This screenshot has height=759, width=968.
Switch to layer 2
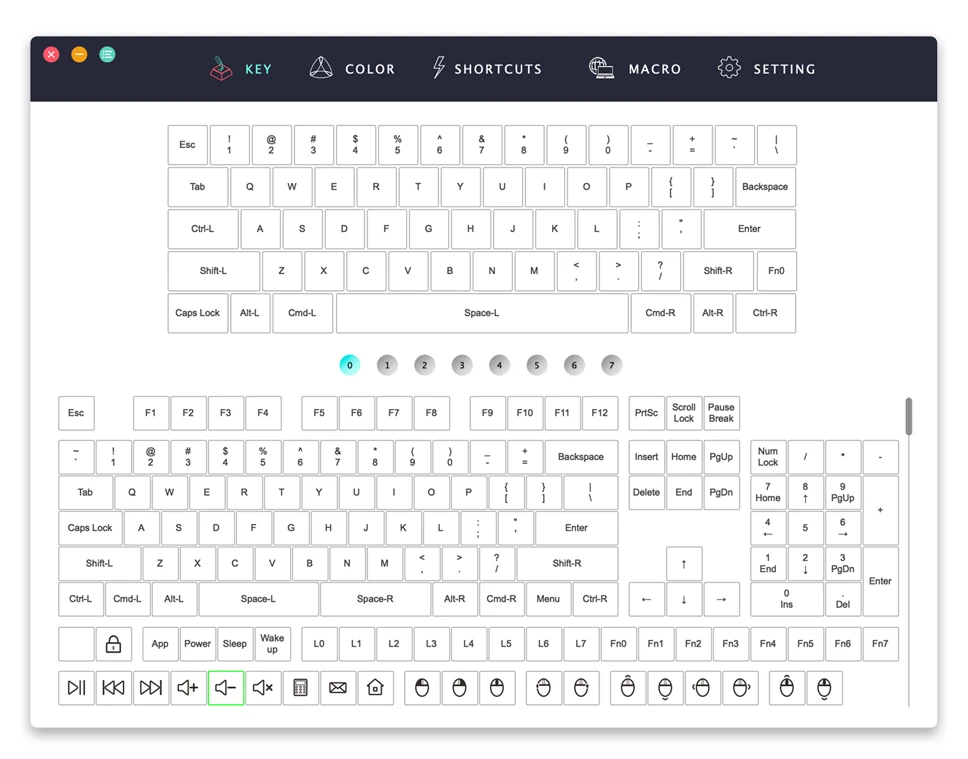(x=424, y=365)
